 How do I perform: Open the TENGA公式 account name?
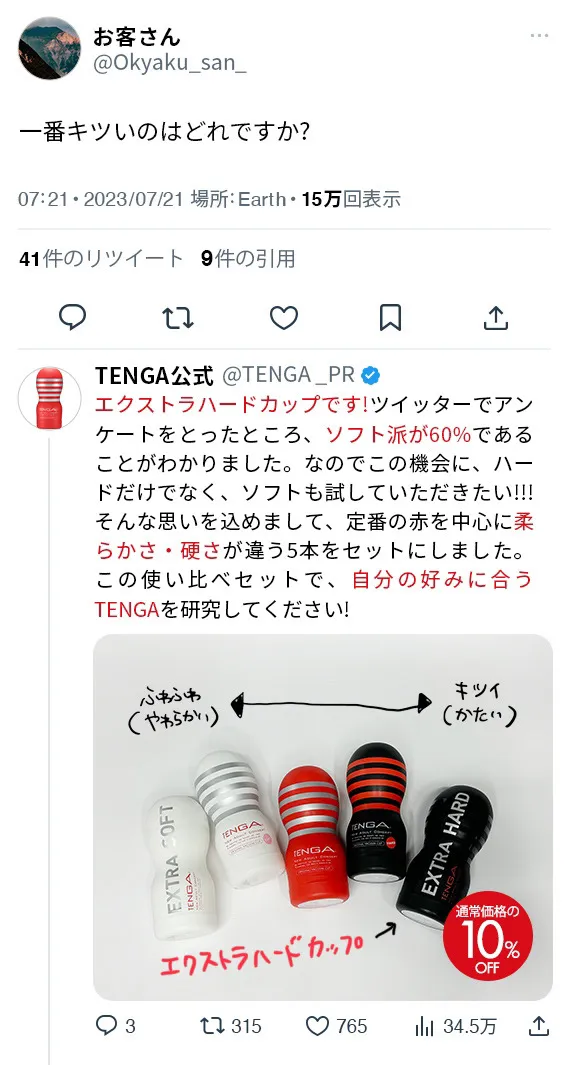coord(154,374)
